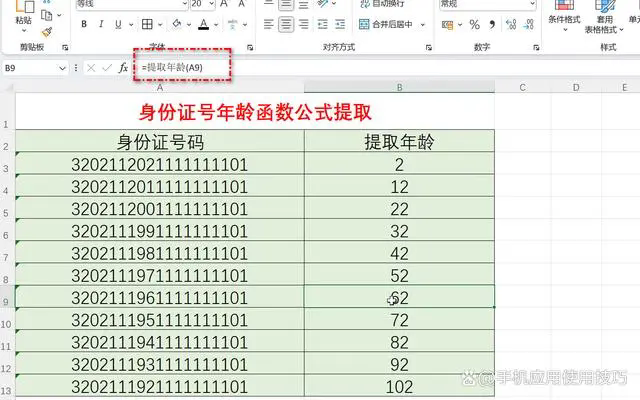Toggle center horizontal alignment

click(x=287, y=25)
